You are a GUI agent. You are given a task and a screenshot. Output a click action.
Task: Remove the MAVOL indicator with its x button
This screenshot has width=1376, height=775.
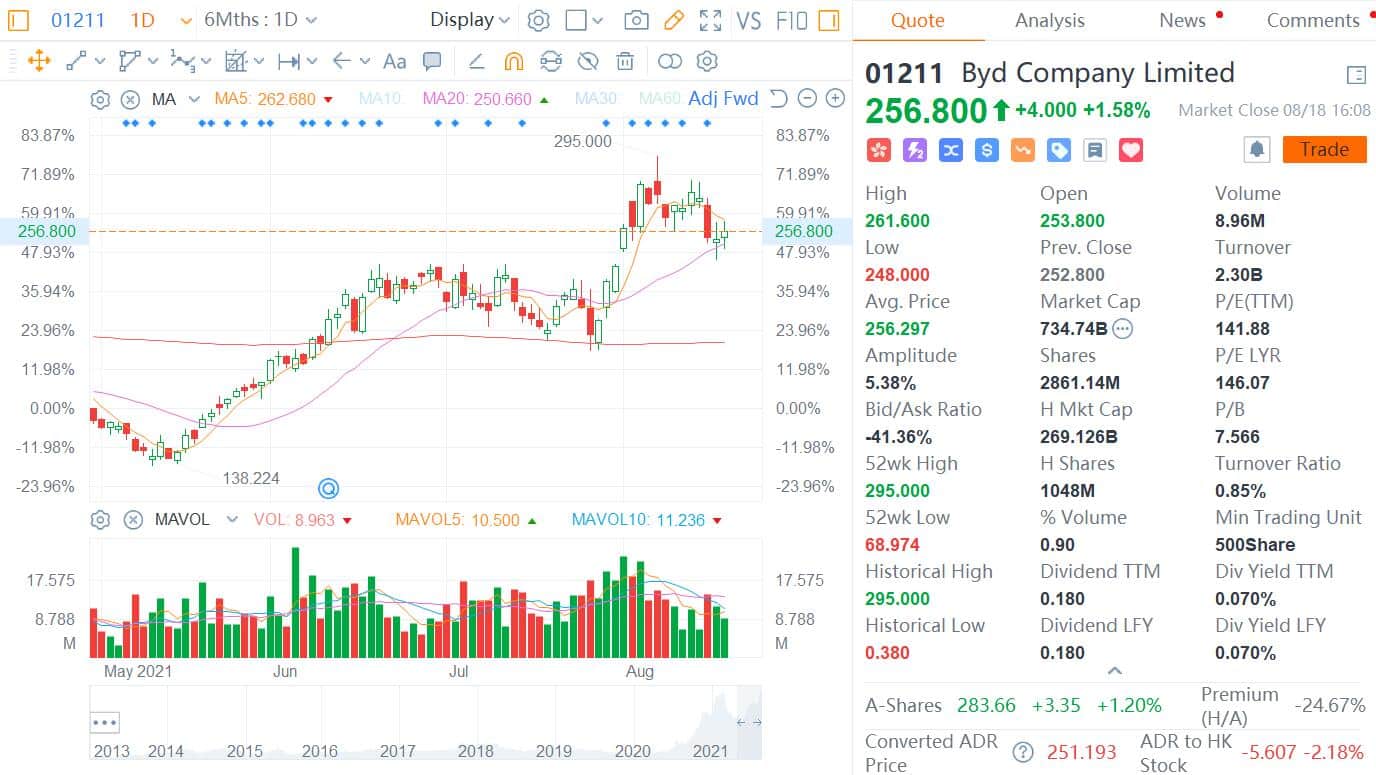coord(133,519)
